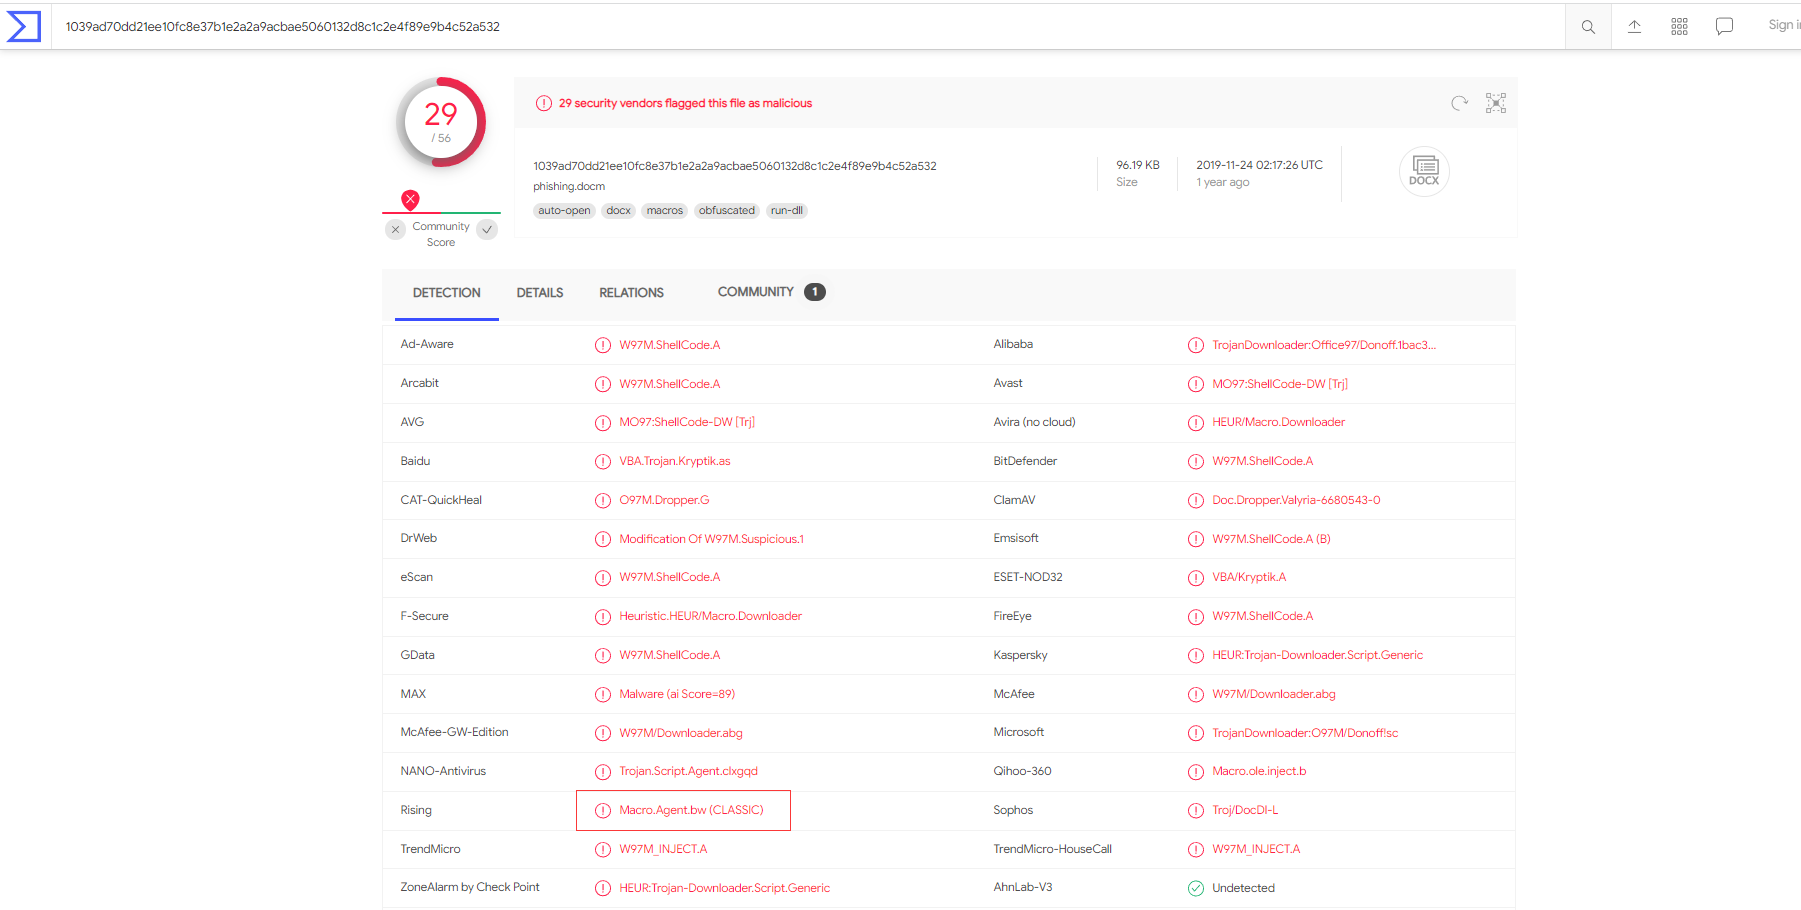The image size is (1801, 910).
Task: Click the 29/56 detection score gauge
Action: (x=441, y=122)
